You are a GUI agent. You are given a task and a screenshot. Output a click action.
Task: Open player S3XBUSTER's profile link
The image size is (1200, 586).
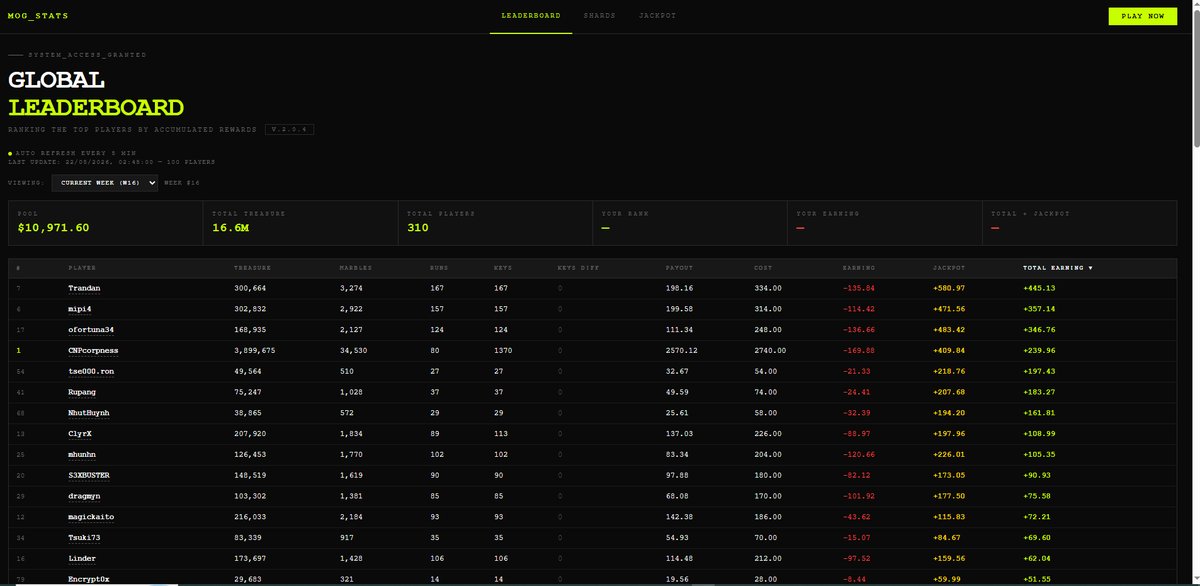tap(89, 476)
